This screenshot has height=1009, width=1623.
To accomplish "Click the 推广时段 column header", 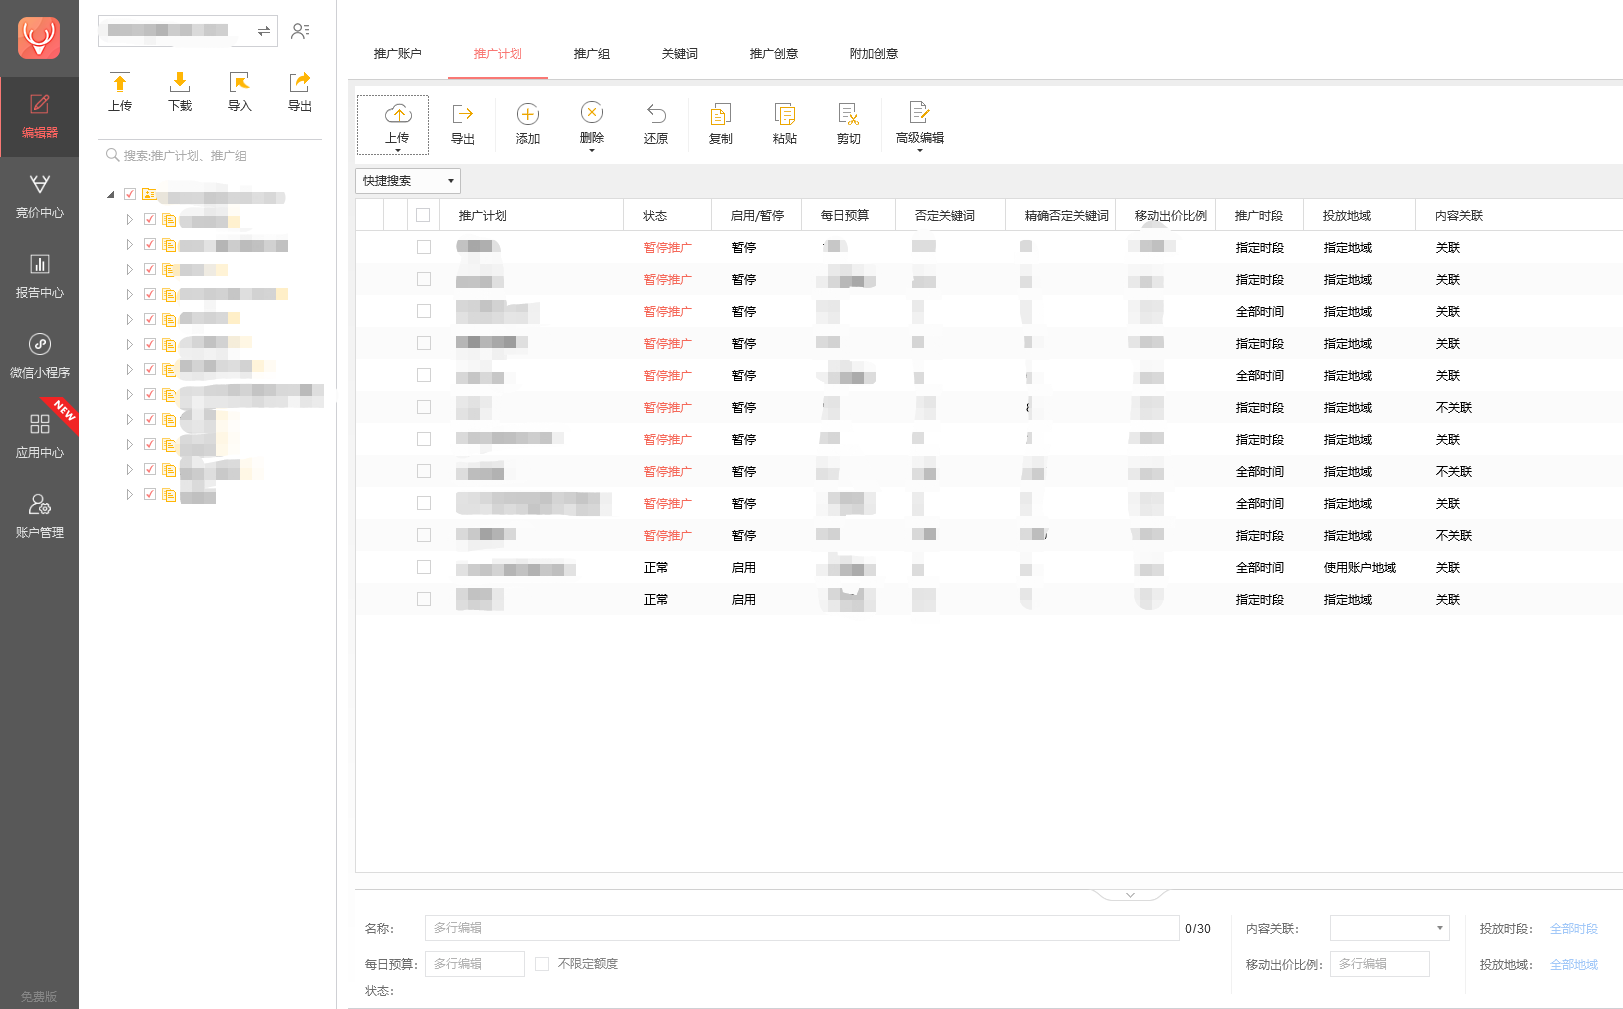I will coord(1259,216).
